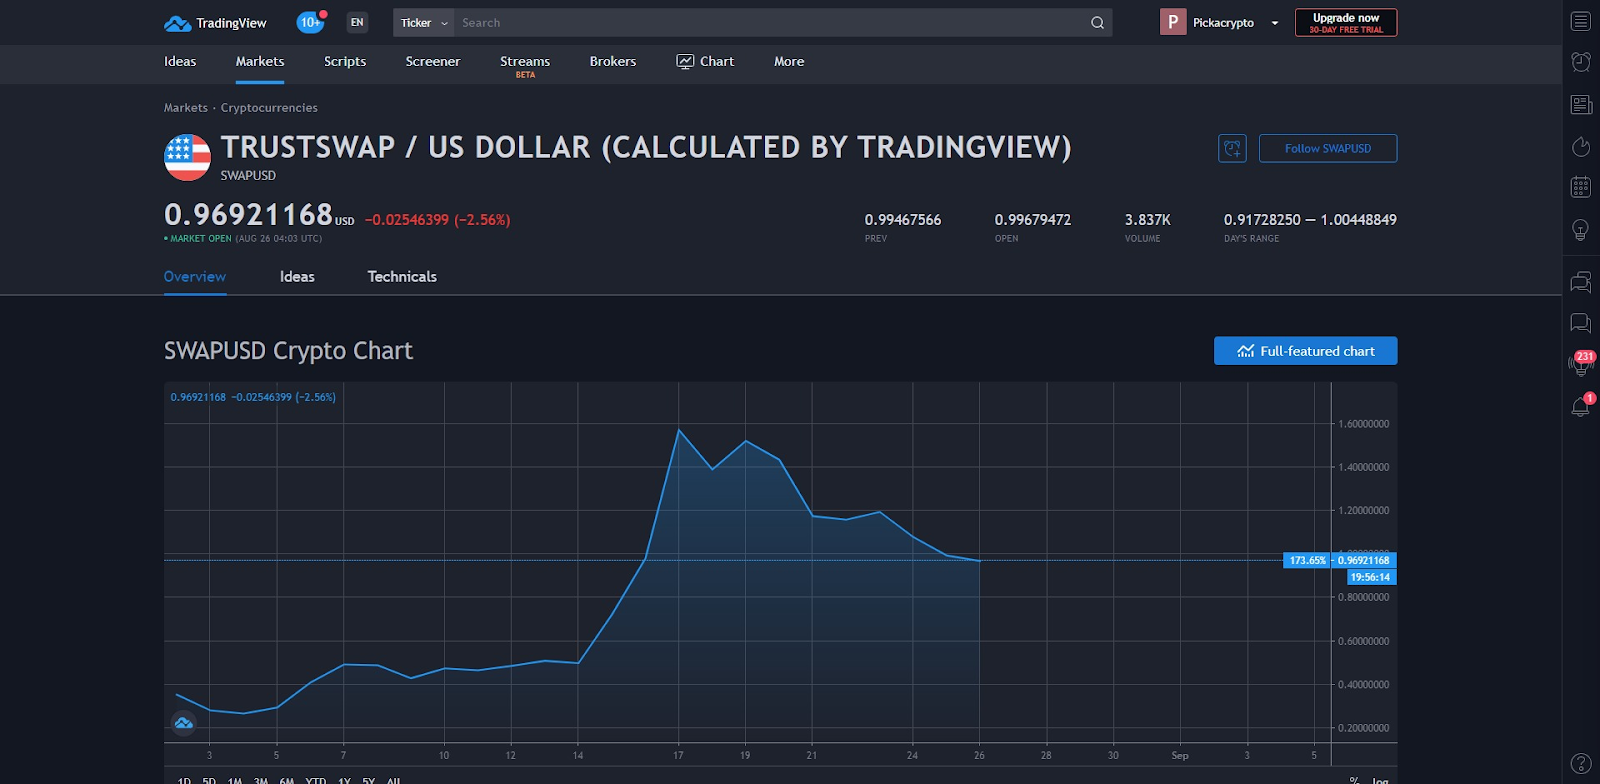The height and width of the screenshot is (784, 1600).
Task: Click the 0.96921168 current price label on price axis
Action: pyautogui.click(x=1364, y=560)
